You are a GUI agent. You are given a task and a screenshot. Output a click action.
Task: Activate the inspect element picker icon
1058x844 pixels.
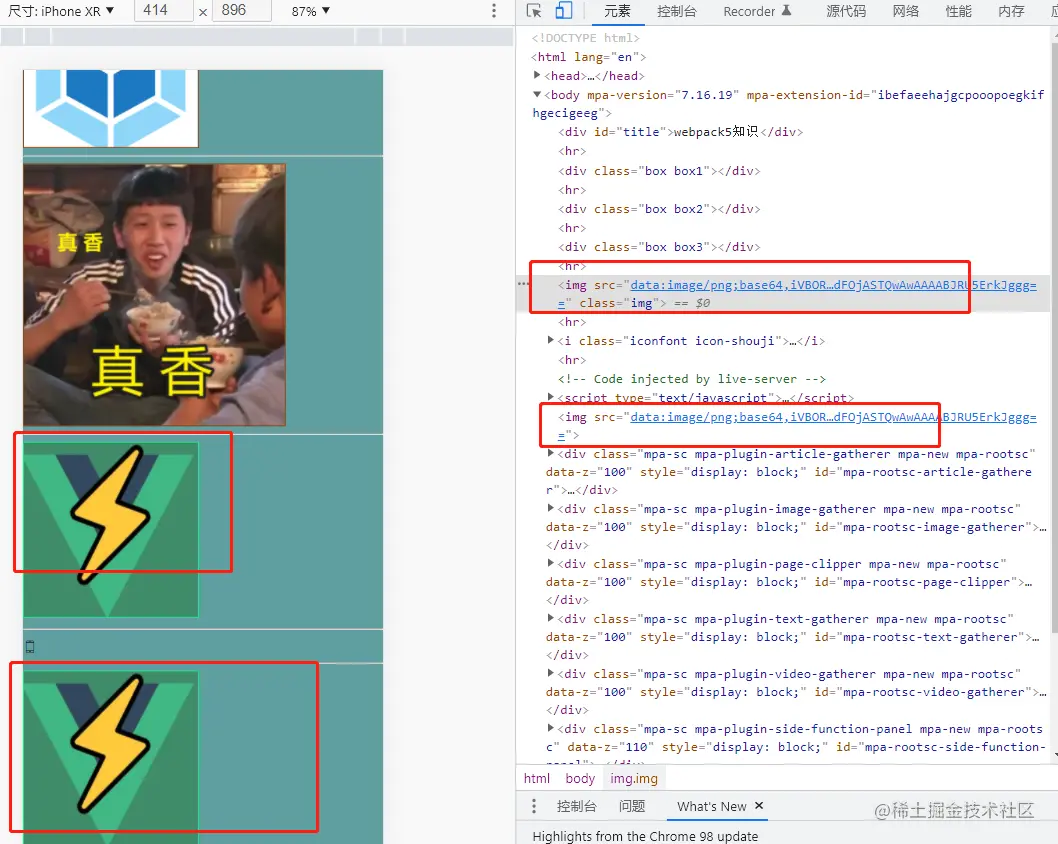click(x=534, y=11)
